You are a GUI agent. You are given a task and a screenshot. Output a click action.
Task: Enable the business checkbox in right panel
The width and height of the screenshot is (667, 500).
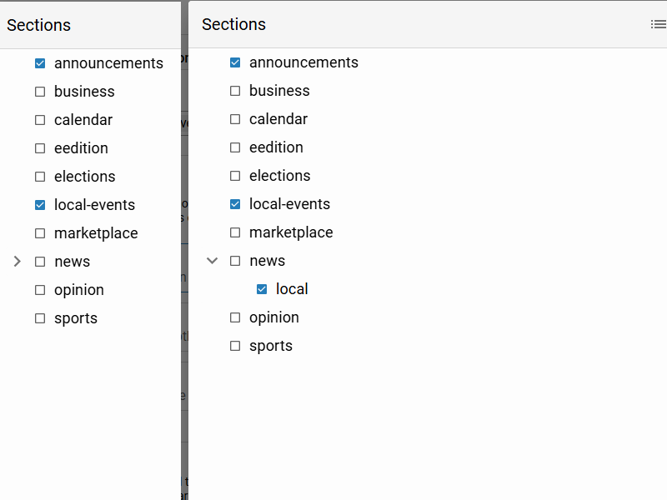pyautogui.click(x=235, y=91)
